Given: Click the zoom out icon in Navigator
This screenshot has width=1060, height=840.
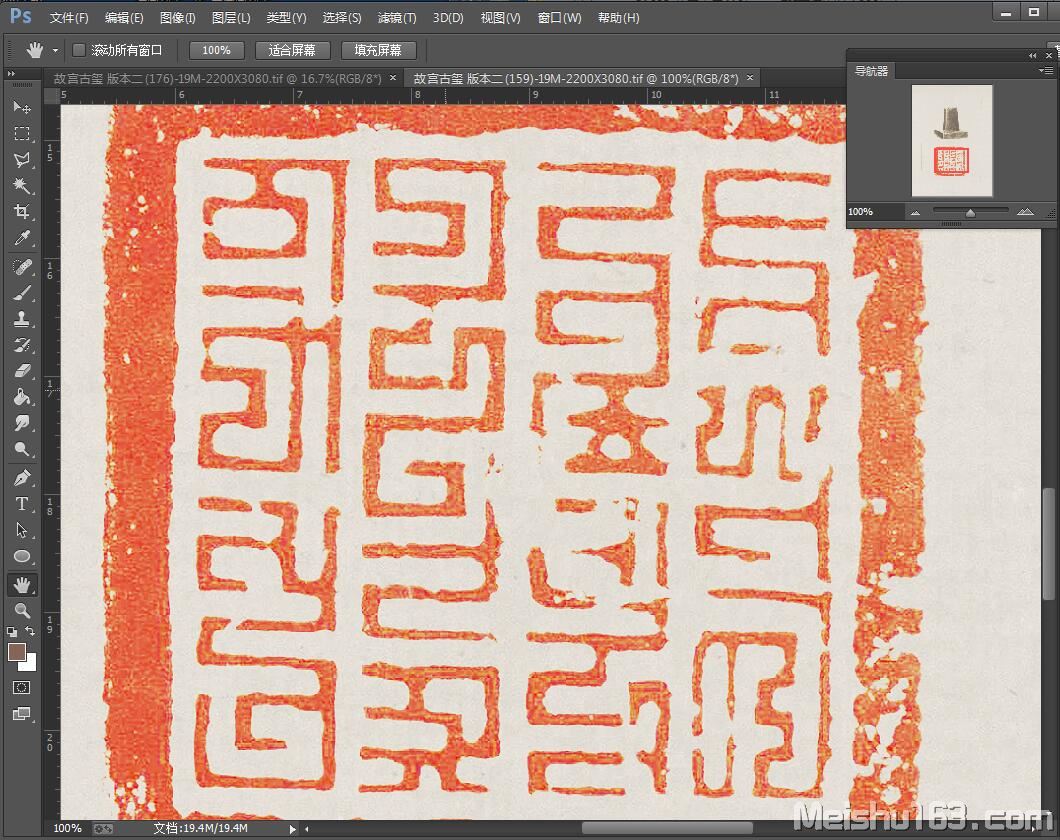Looking at the screenshot, I should (915, 212).
